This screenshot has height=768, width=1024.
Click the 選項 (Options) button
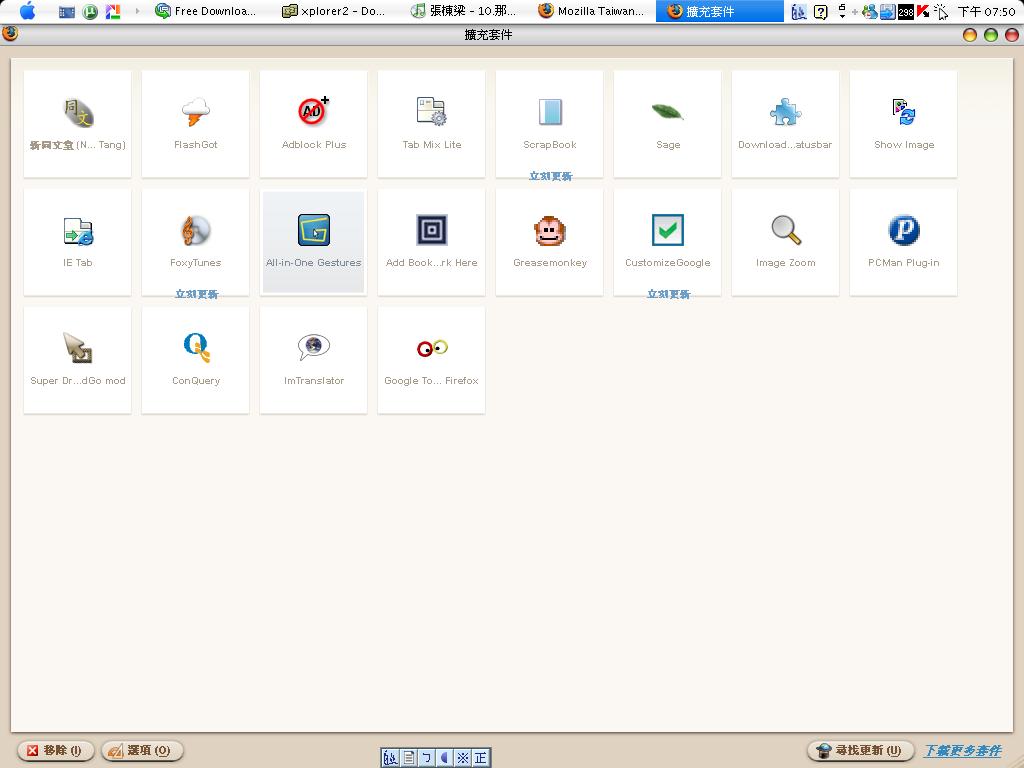142,750
